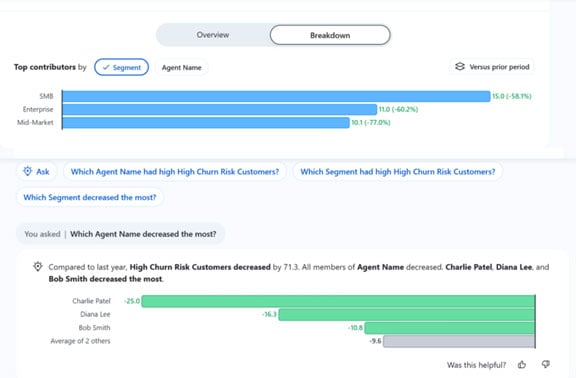The height and width of the screenshot is (378, 576).
Task: Click the Enterprise value label 11.0 (-60.2%)
Action: click(x=398, y=109)
